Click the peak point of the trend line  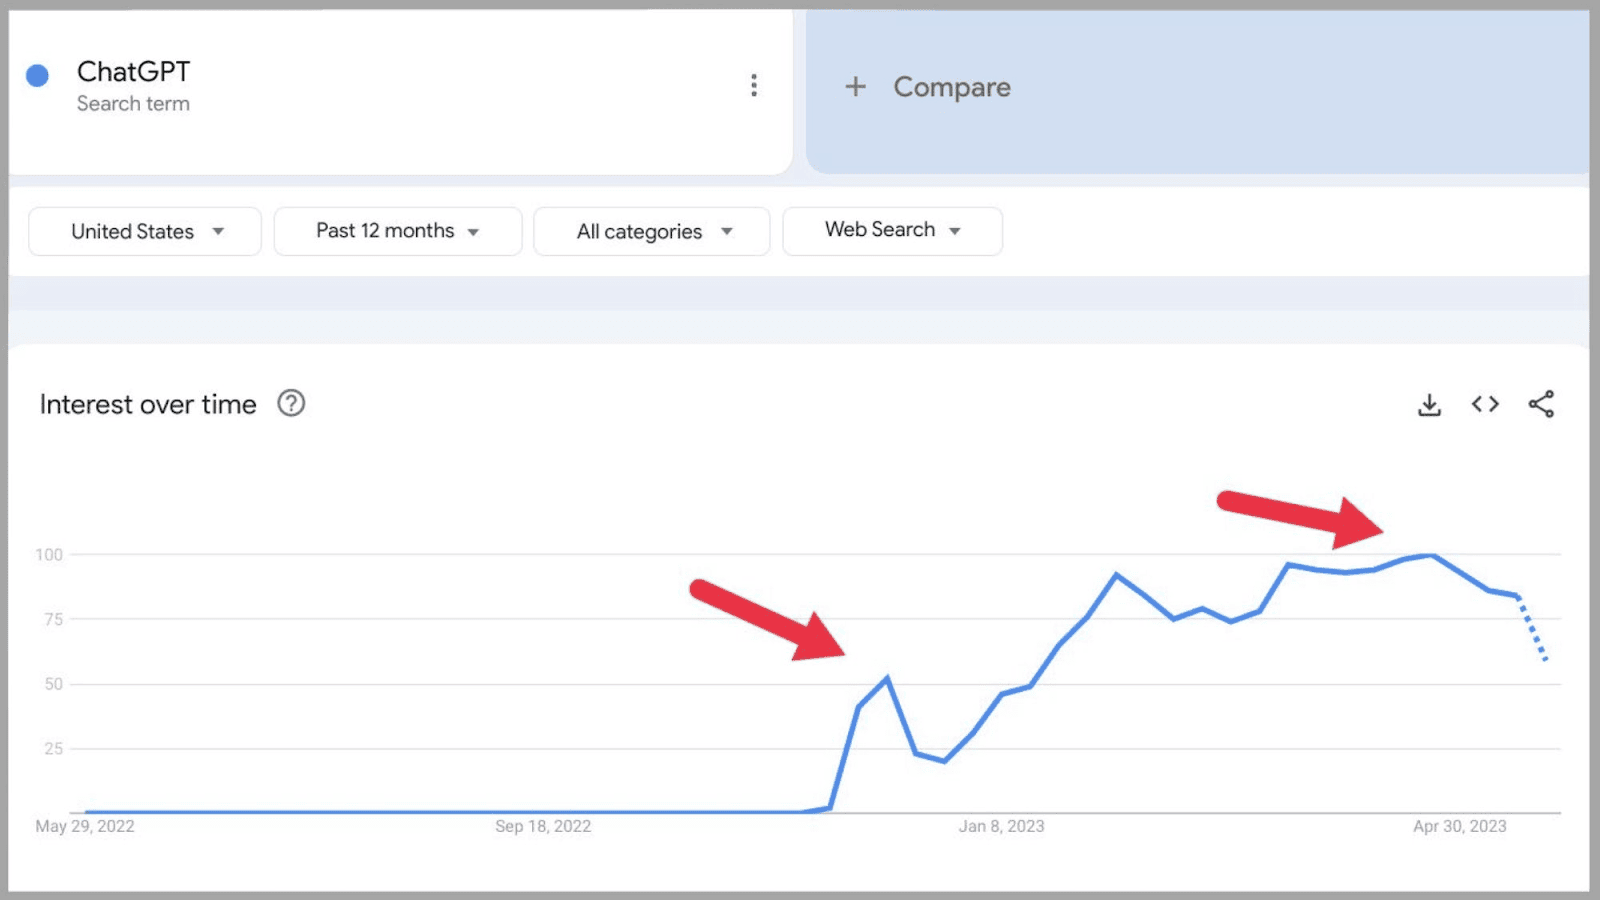pyautogui.click(x=1428, y=554)
